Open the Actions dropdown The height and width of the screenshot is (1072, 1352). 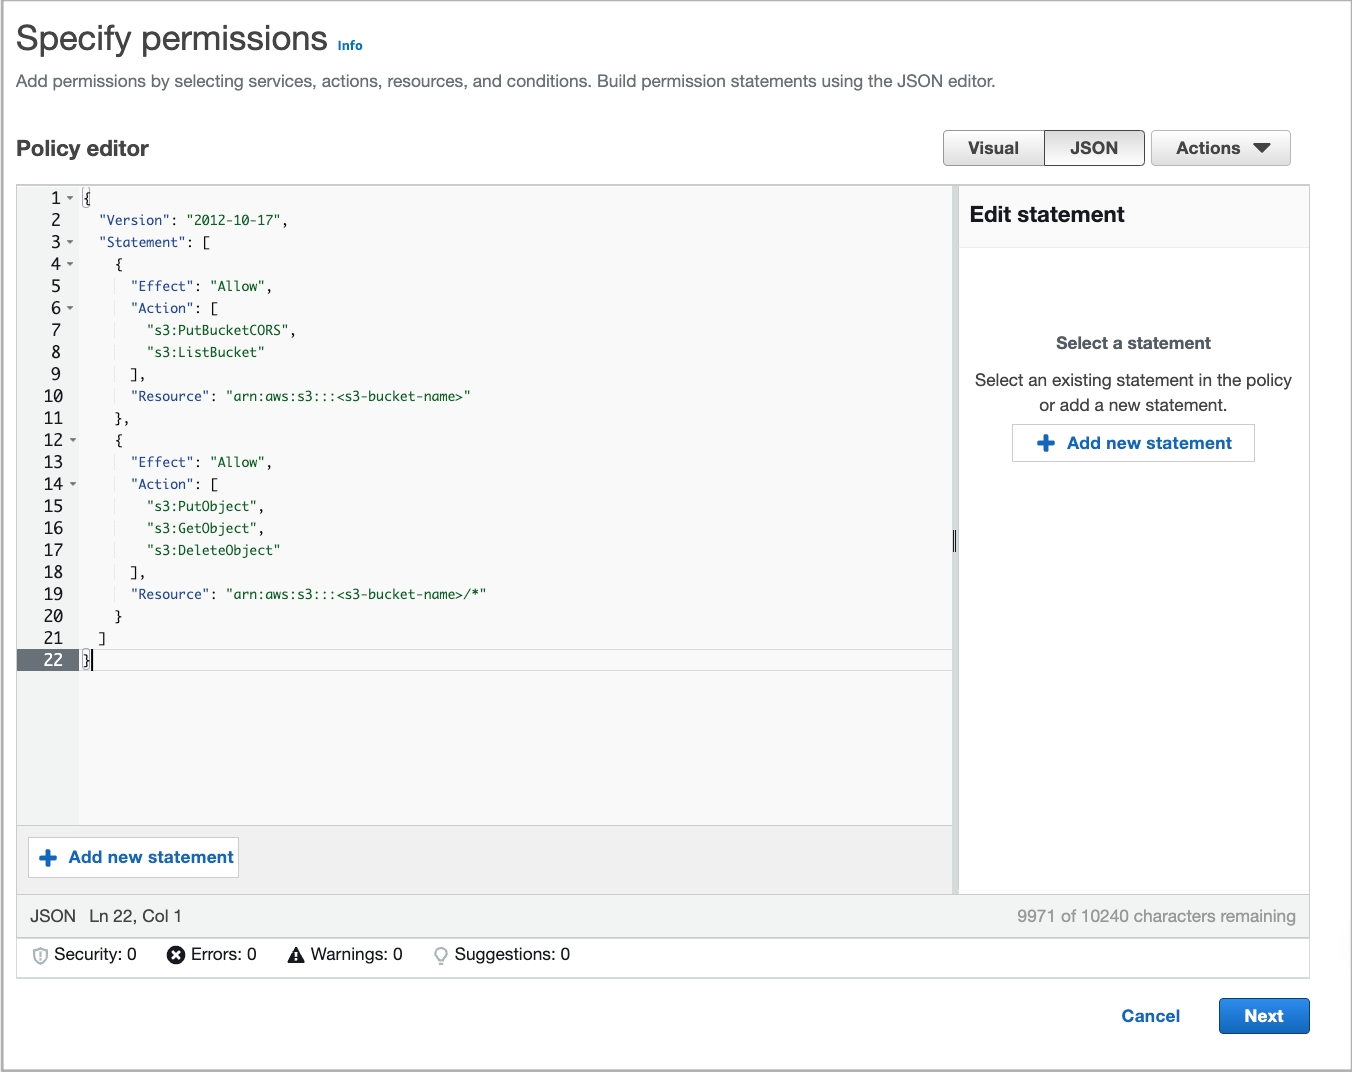click(x=1220, y=147)
